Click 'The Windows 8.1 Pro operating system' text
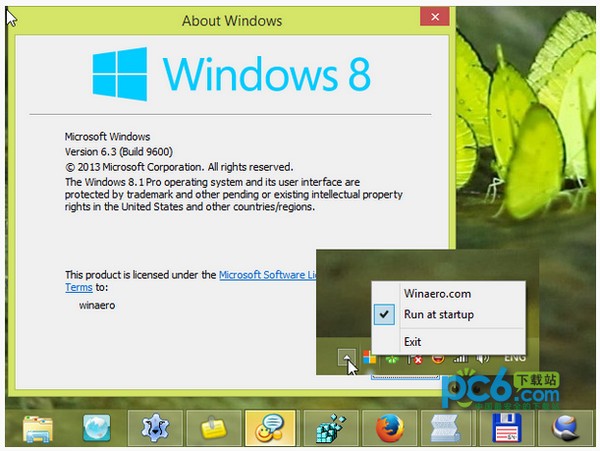 [212, 182]
